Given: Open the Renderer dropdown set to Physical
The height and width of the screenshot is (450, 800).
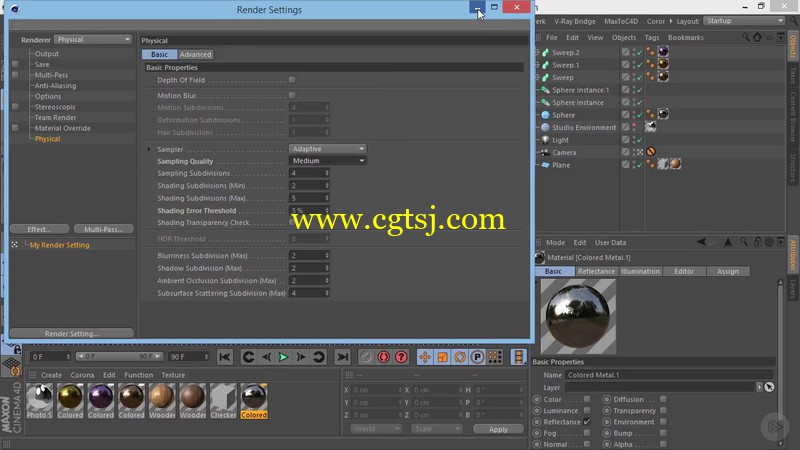Looking at the screenshot, I should pos(93,39).
